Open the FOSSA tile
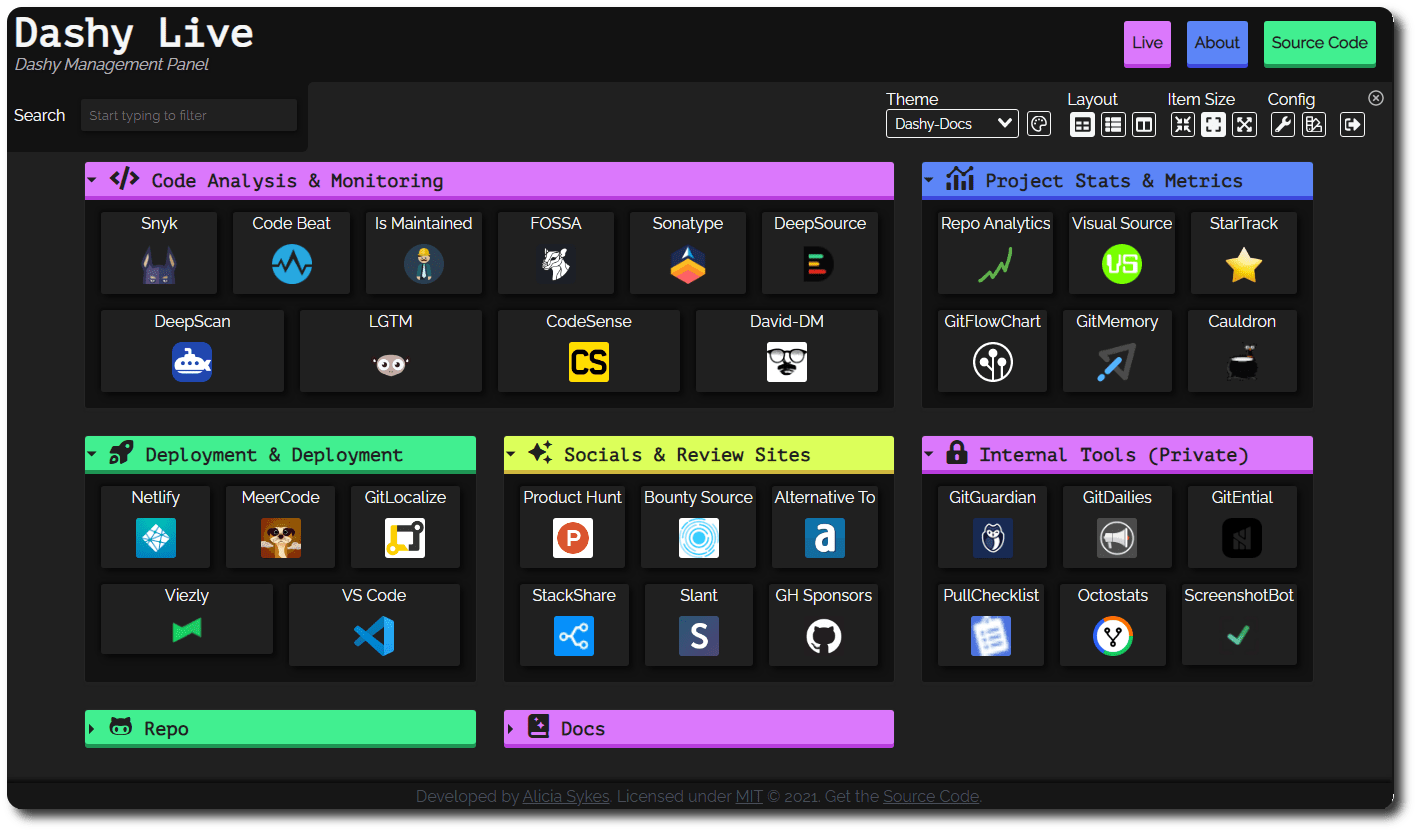 [x=556, y=252]
